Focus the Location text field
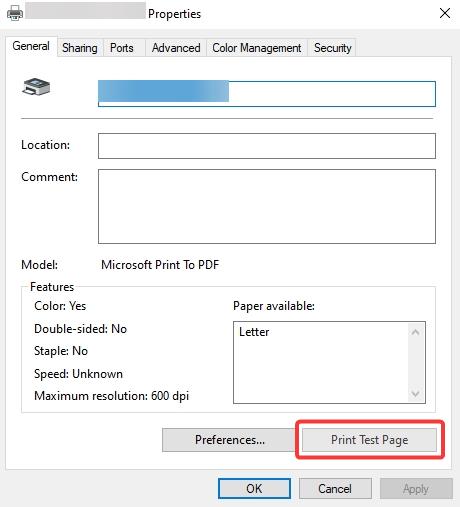 click(x=267, y=146)
